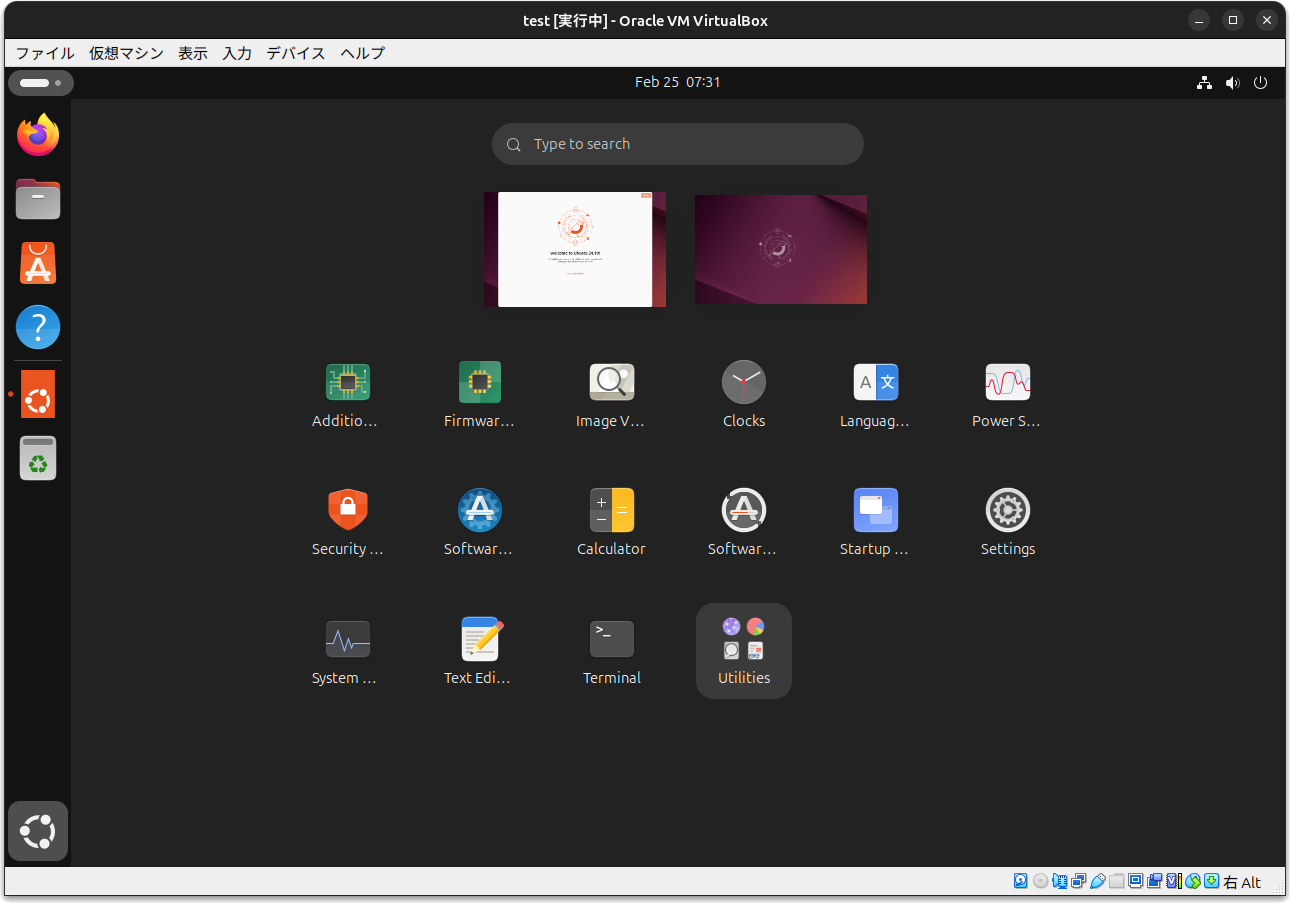Click the display monitor indicator in VirtualBox status bar
The height and width of the screenshot is (903, 1290).
[1136, 881]
